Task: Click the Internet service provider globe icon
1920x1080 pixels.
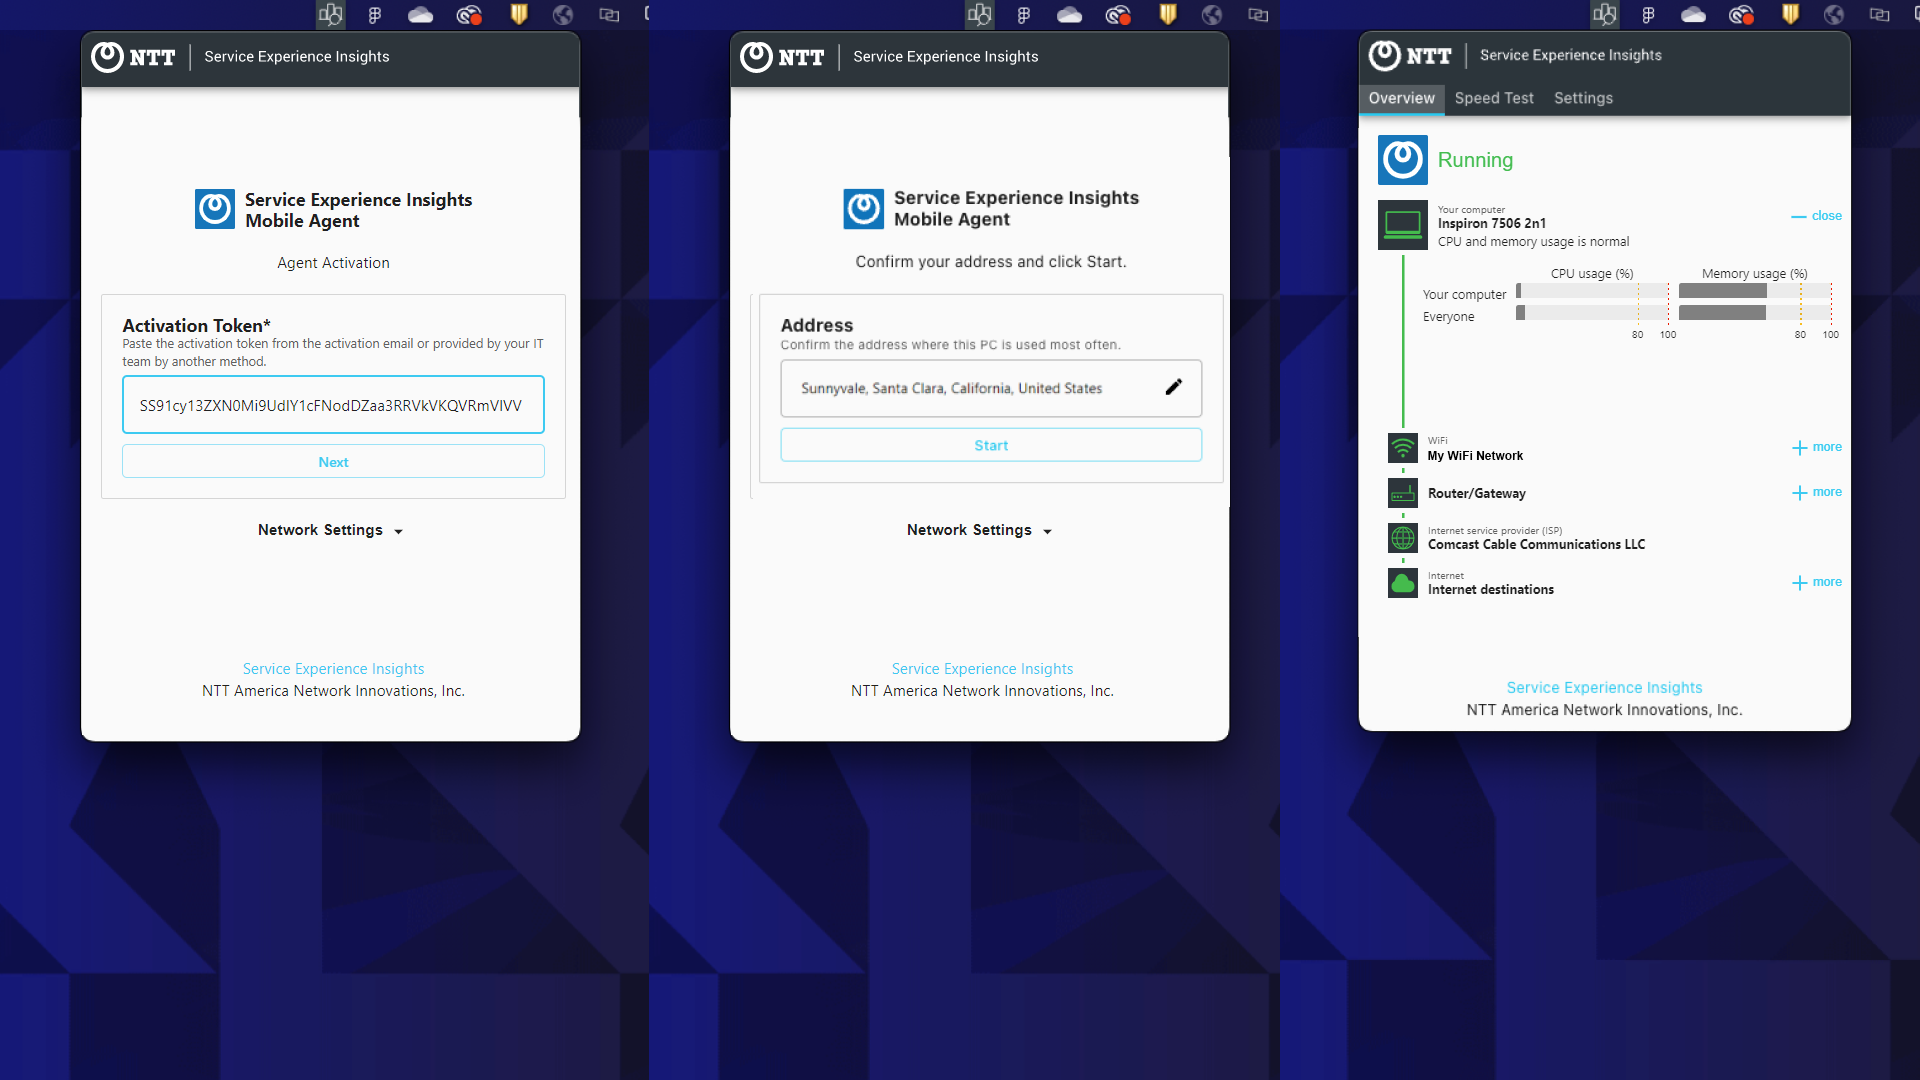Action: click(x=1403, y=538)
